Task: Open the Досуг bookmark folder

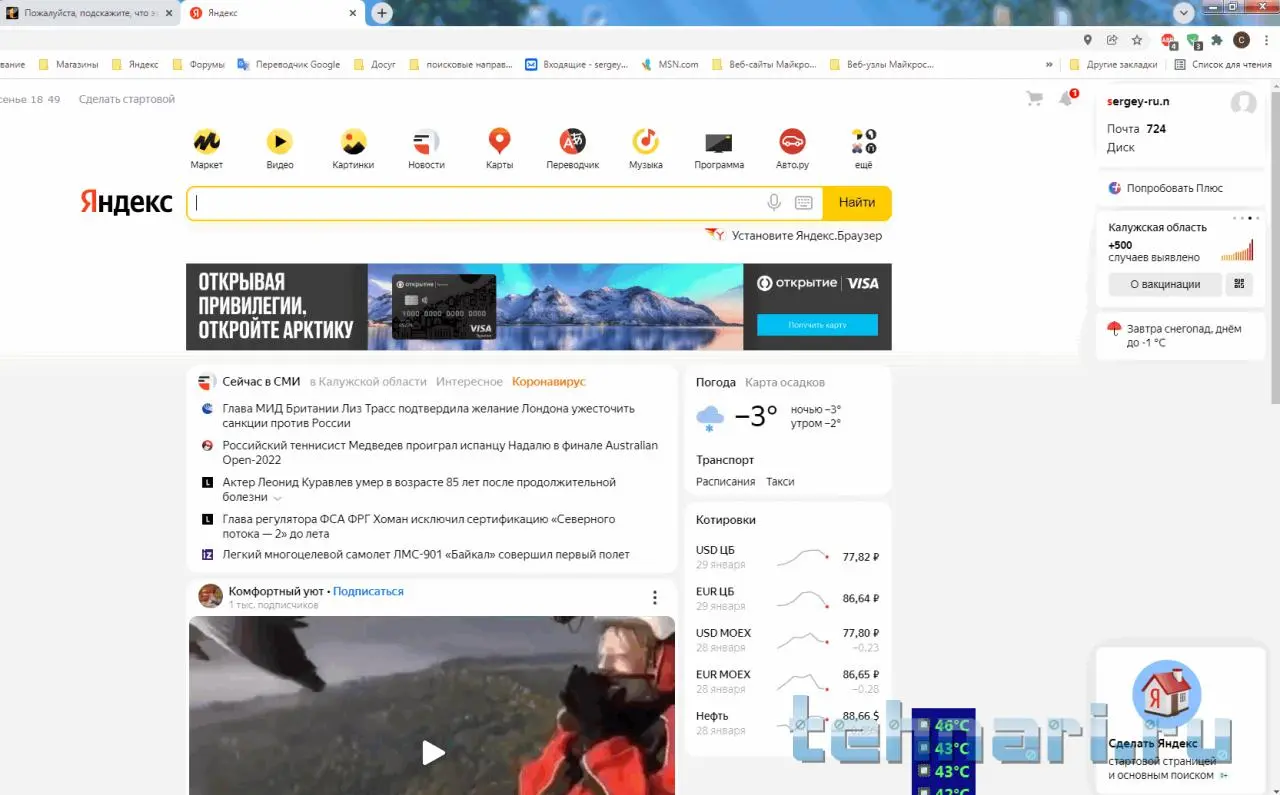Action: (x=376, y=65)
